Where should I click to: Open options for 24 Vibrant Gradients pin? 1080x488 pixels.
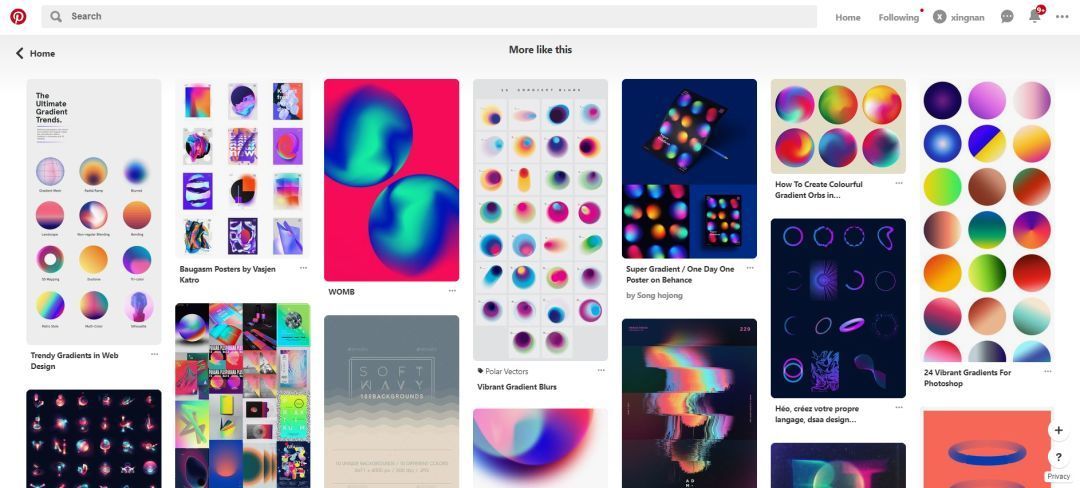coord(1047,372)
